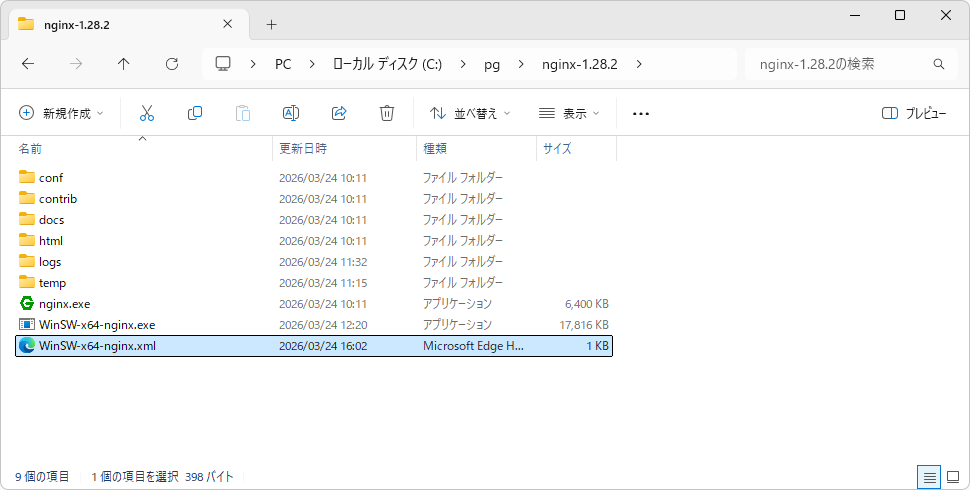Select the file name WinSW-x64-nginx.exe
970x490 pixels.
pos(97,324)
